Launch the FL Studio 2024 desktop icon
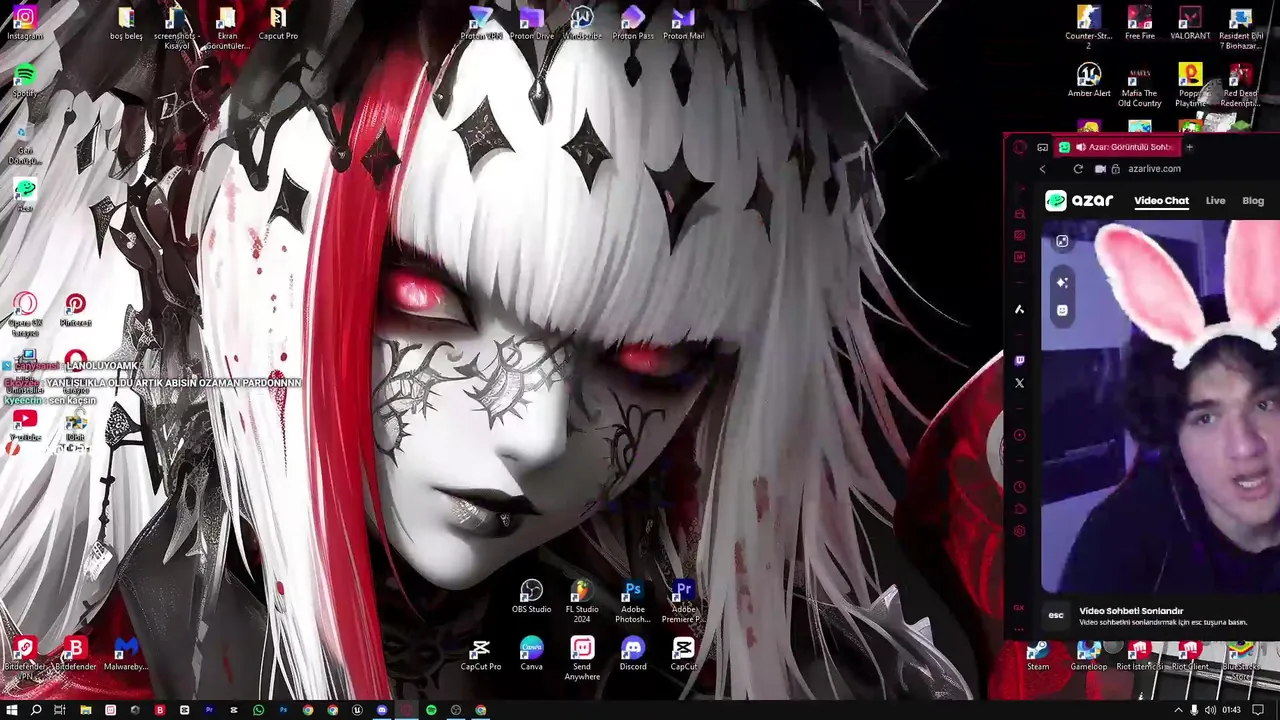 582,601
